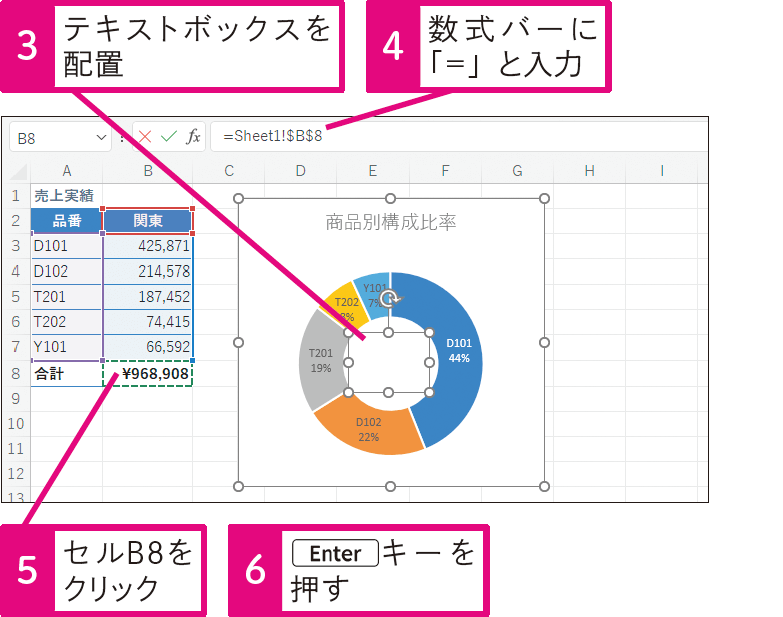
Task: Select column B header
Action: click(x=148, y=171)
